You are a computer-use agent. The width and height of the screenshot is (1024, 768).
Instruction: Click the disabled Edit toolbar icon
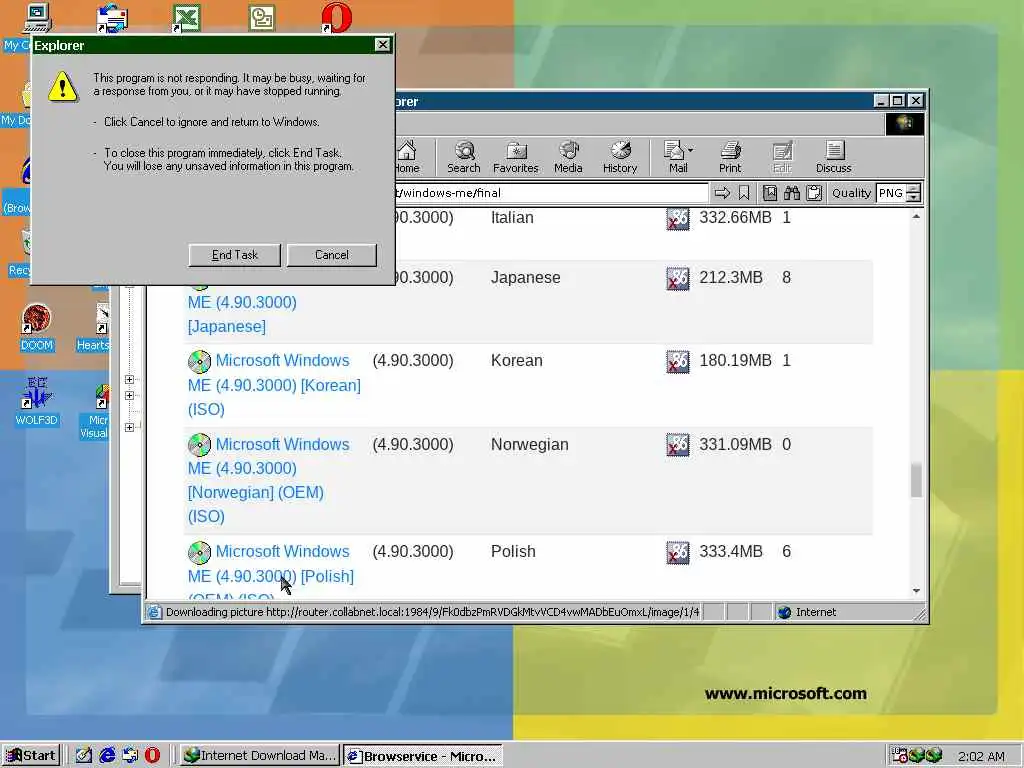click(x=782, y=157)
